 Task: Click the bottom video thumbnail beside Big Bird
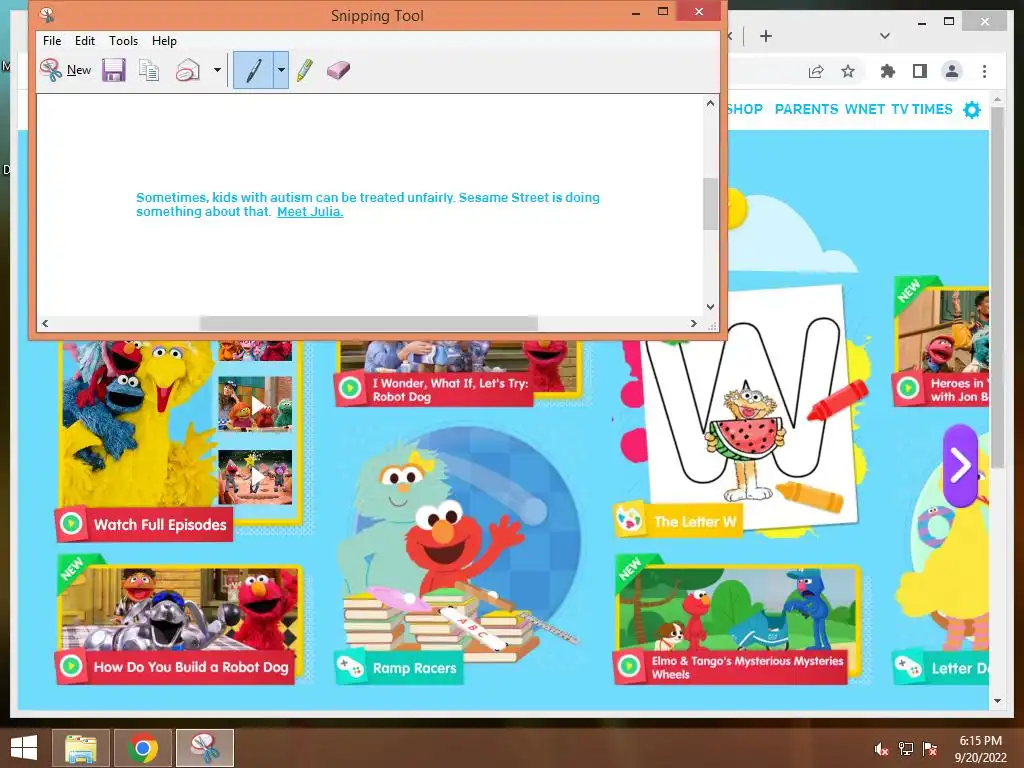point(255,477)
